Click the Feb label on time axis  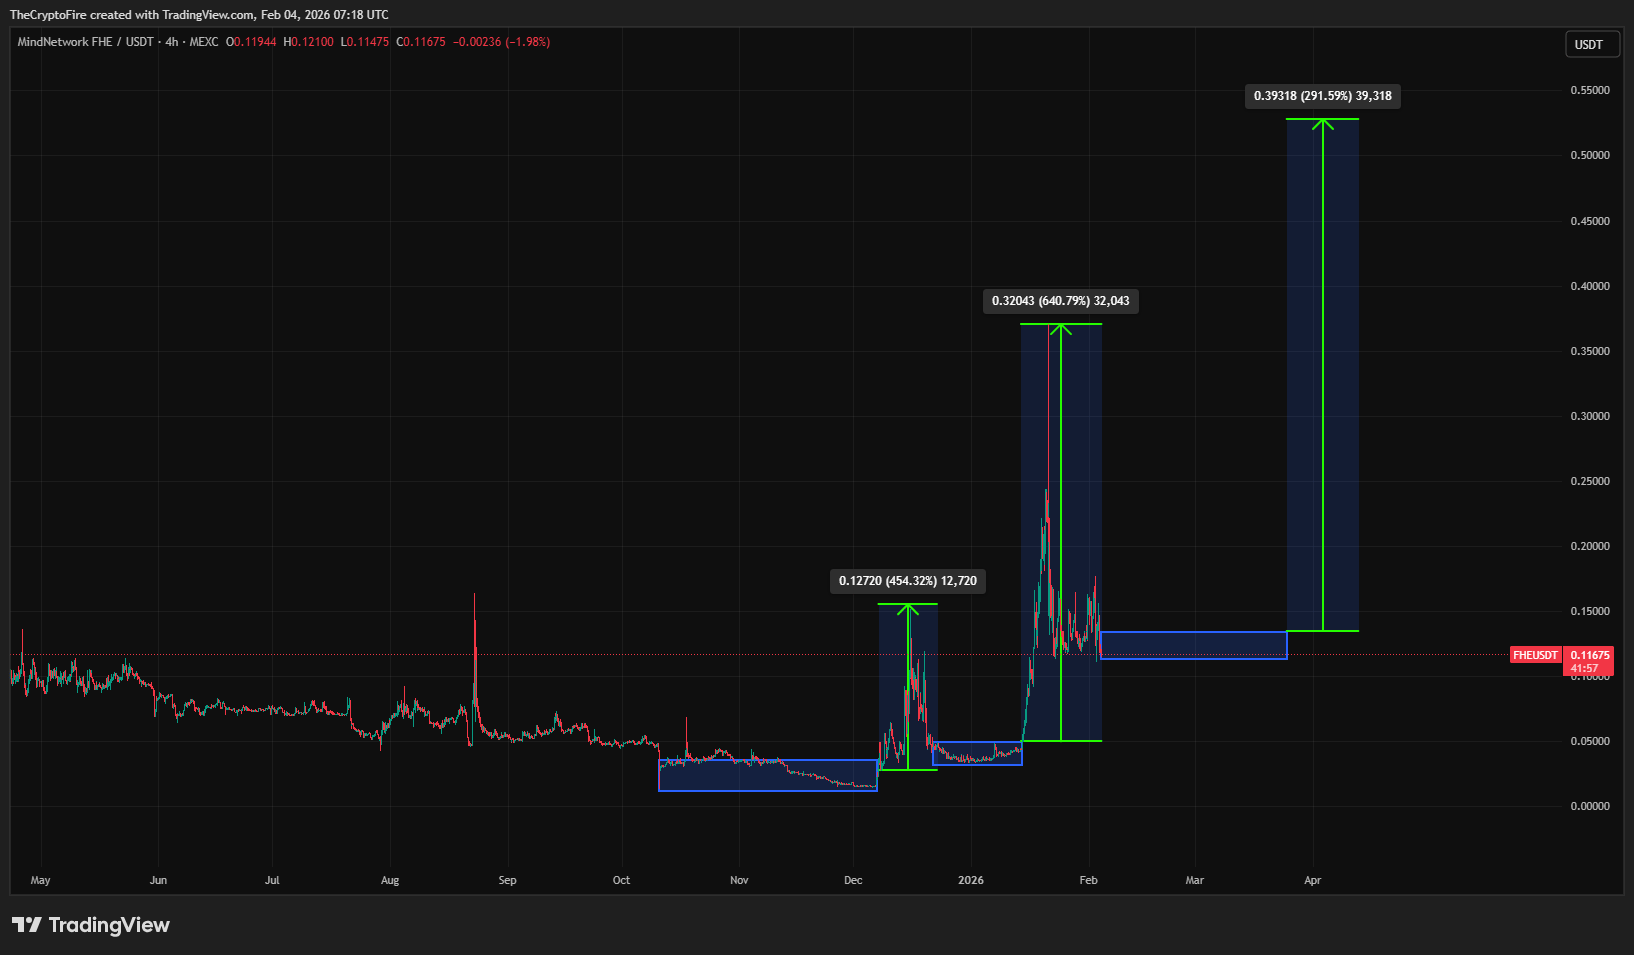pos(1088,880)
